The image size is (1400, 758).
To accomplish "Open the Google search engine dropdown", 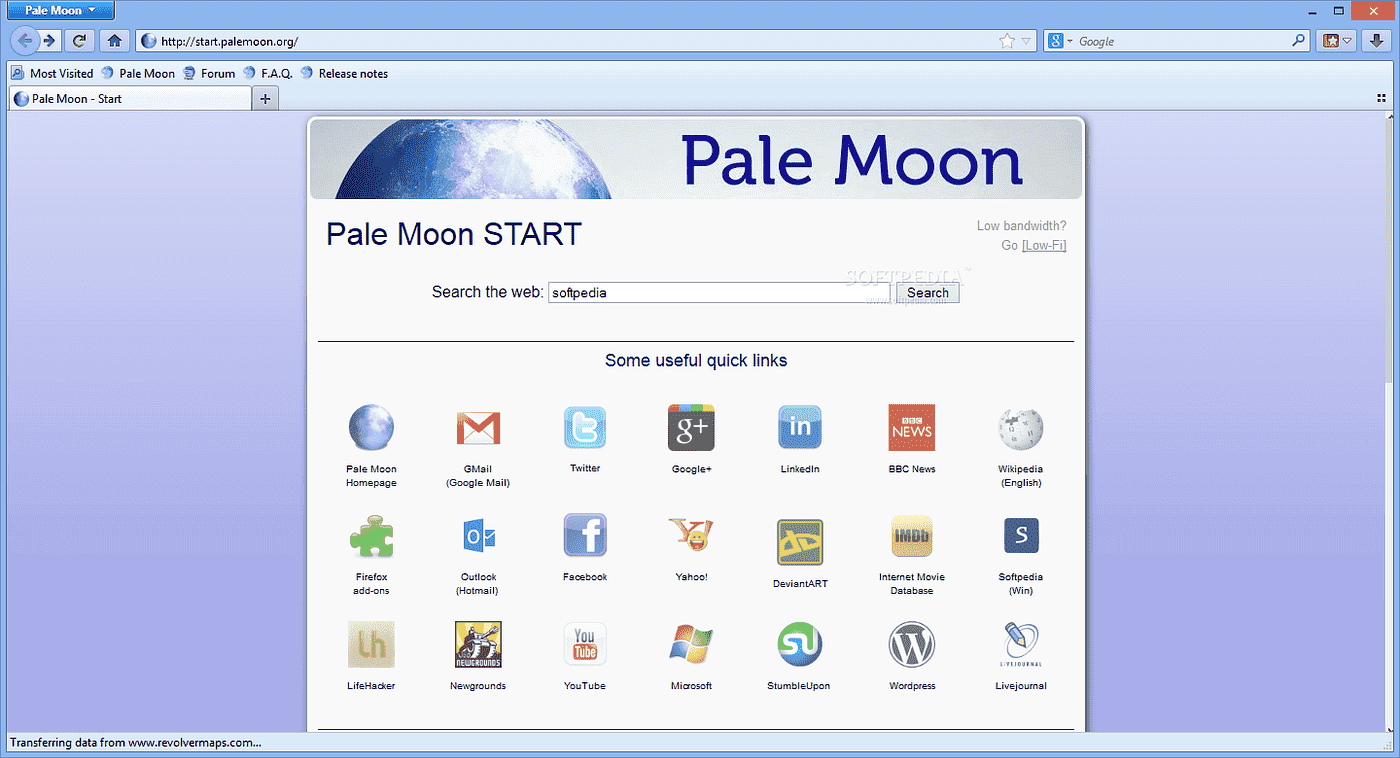I will (1056, 40).
